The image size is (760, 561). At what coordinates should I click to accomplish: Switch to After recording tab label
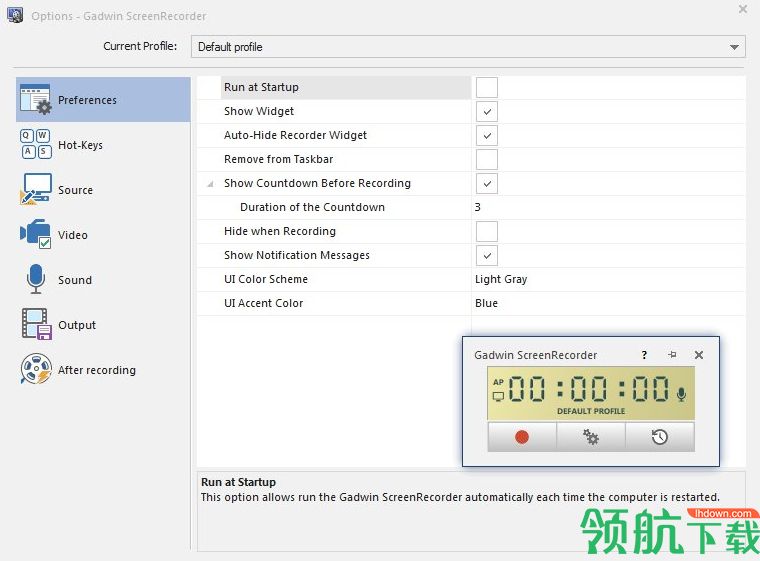point(97,370)
